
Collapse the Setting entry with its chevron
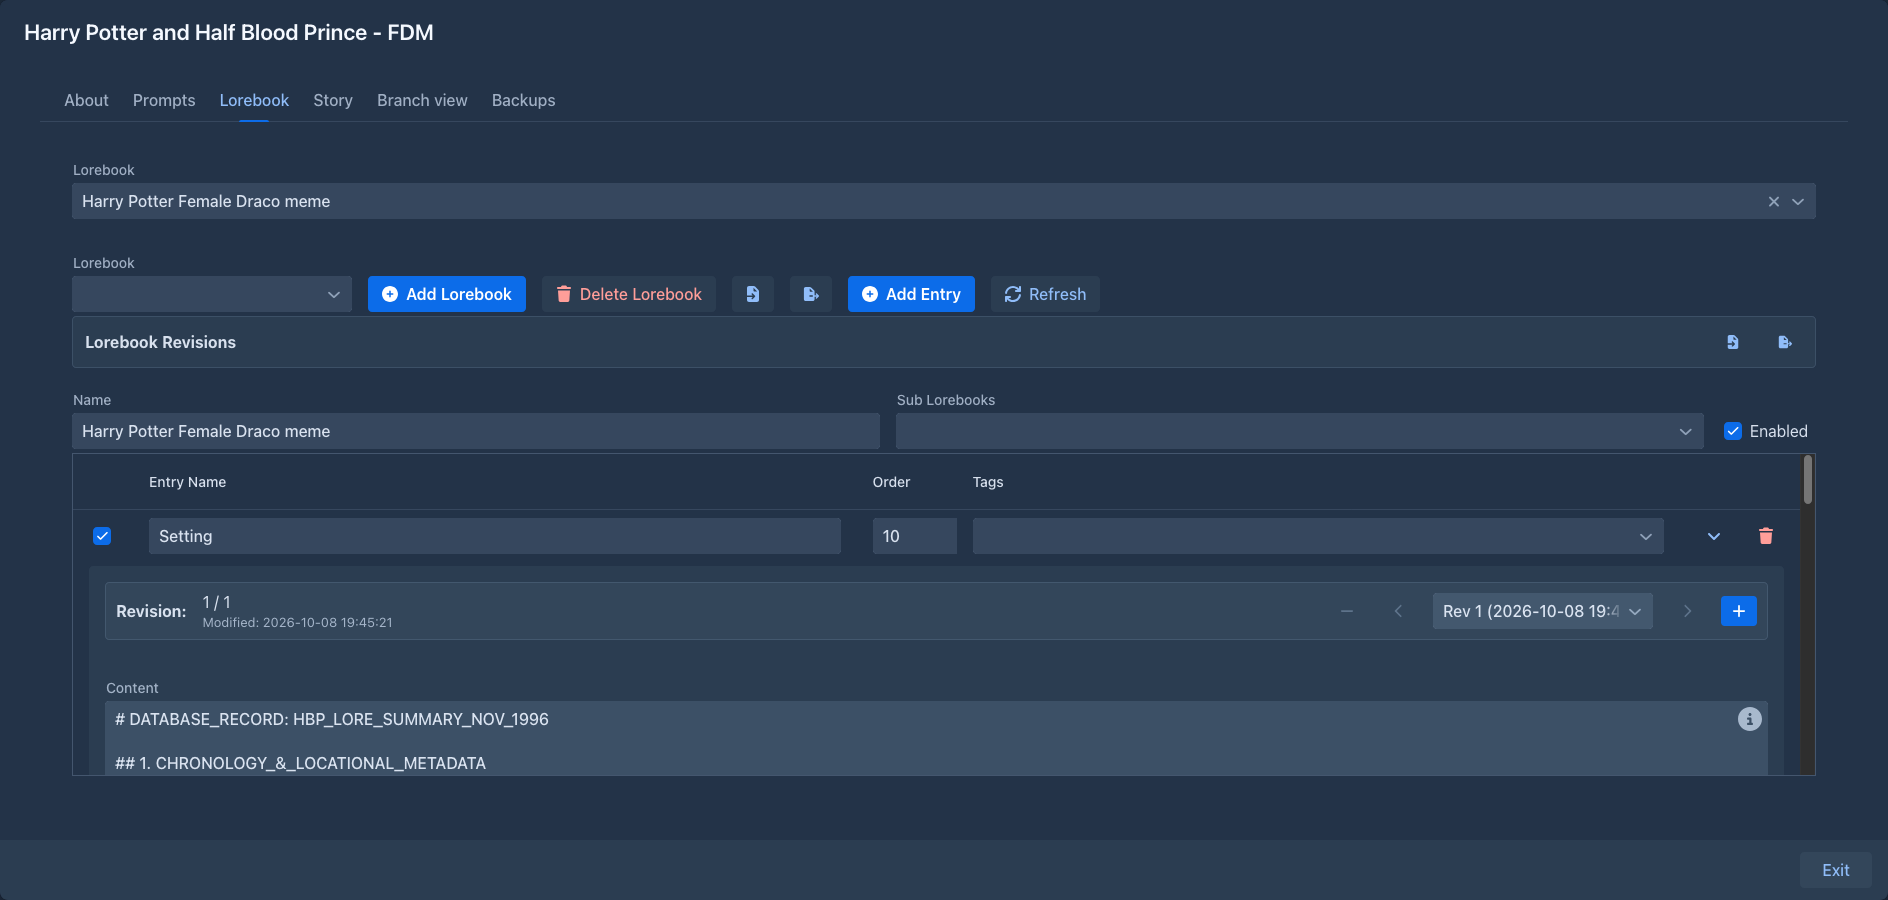(1714, 536)
